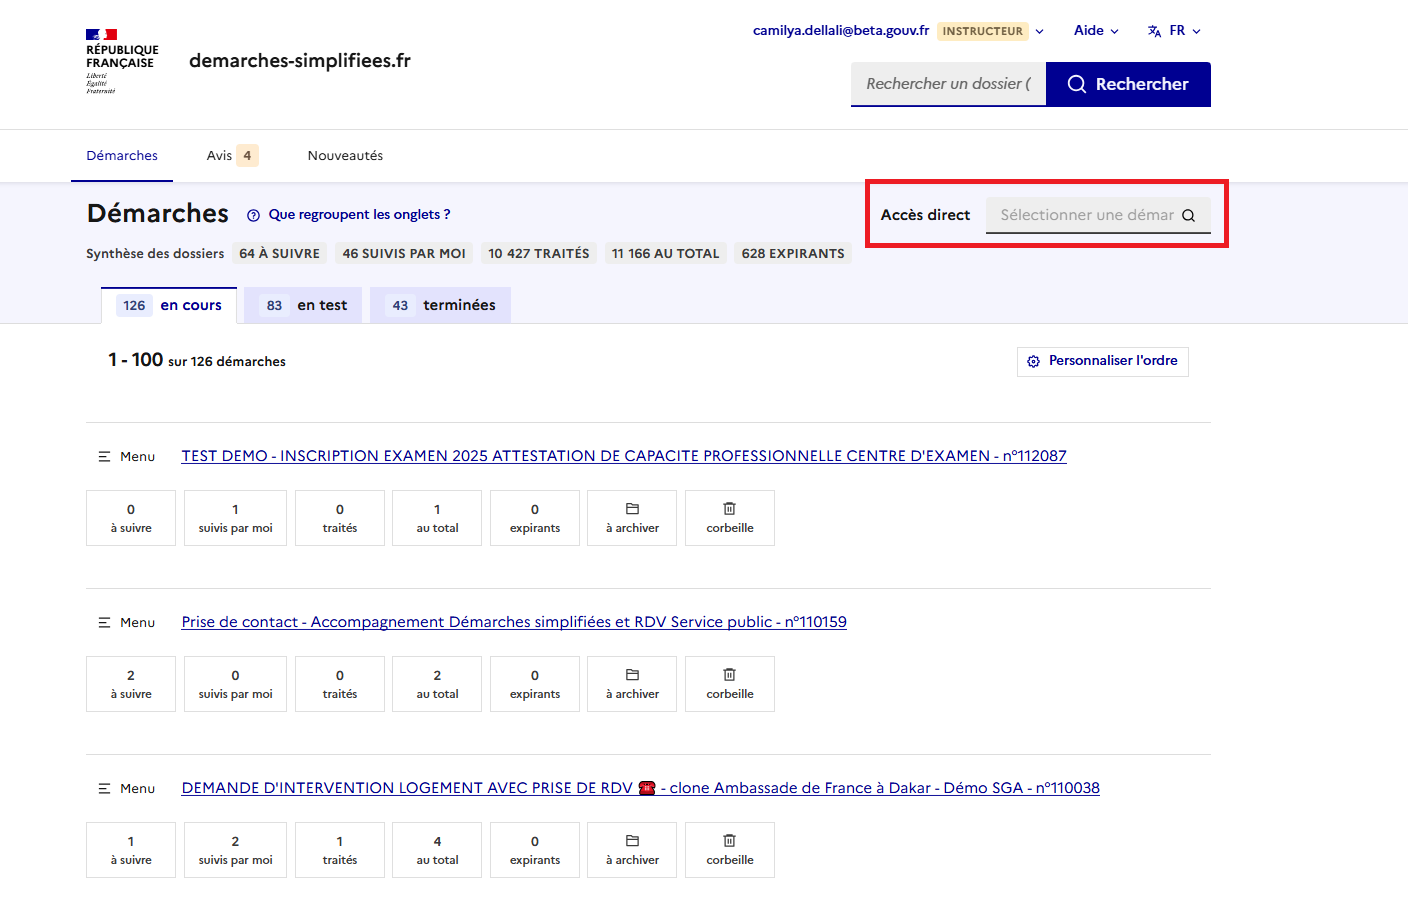Open à archiver for the TEST DEMO démarche
The width and height of the screenshot is (1408, 905).
(x=631, y=518)
